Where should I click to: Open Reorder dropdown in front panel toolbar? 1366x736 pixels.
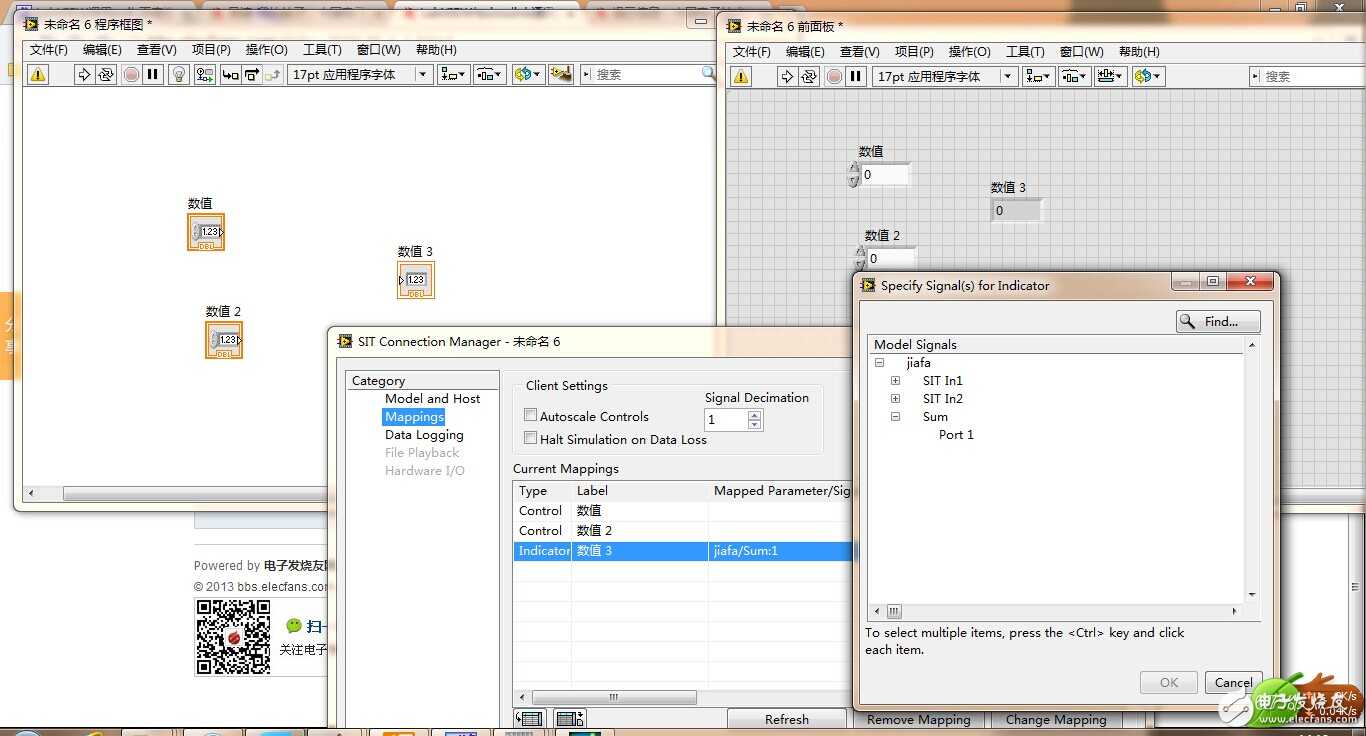[1147, 76]
